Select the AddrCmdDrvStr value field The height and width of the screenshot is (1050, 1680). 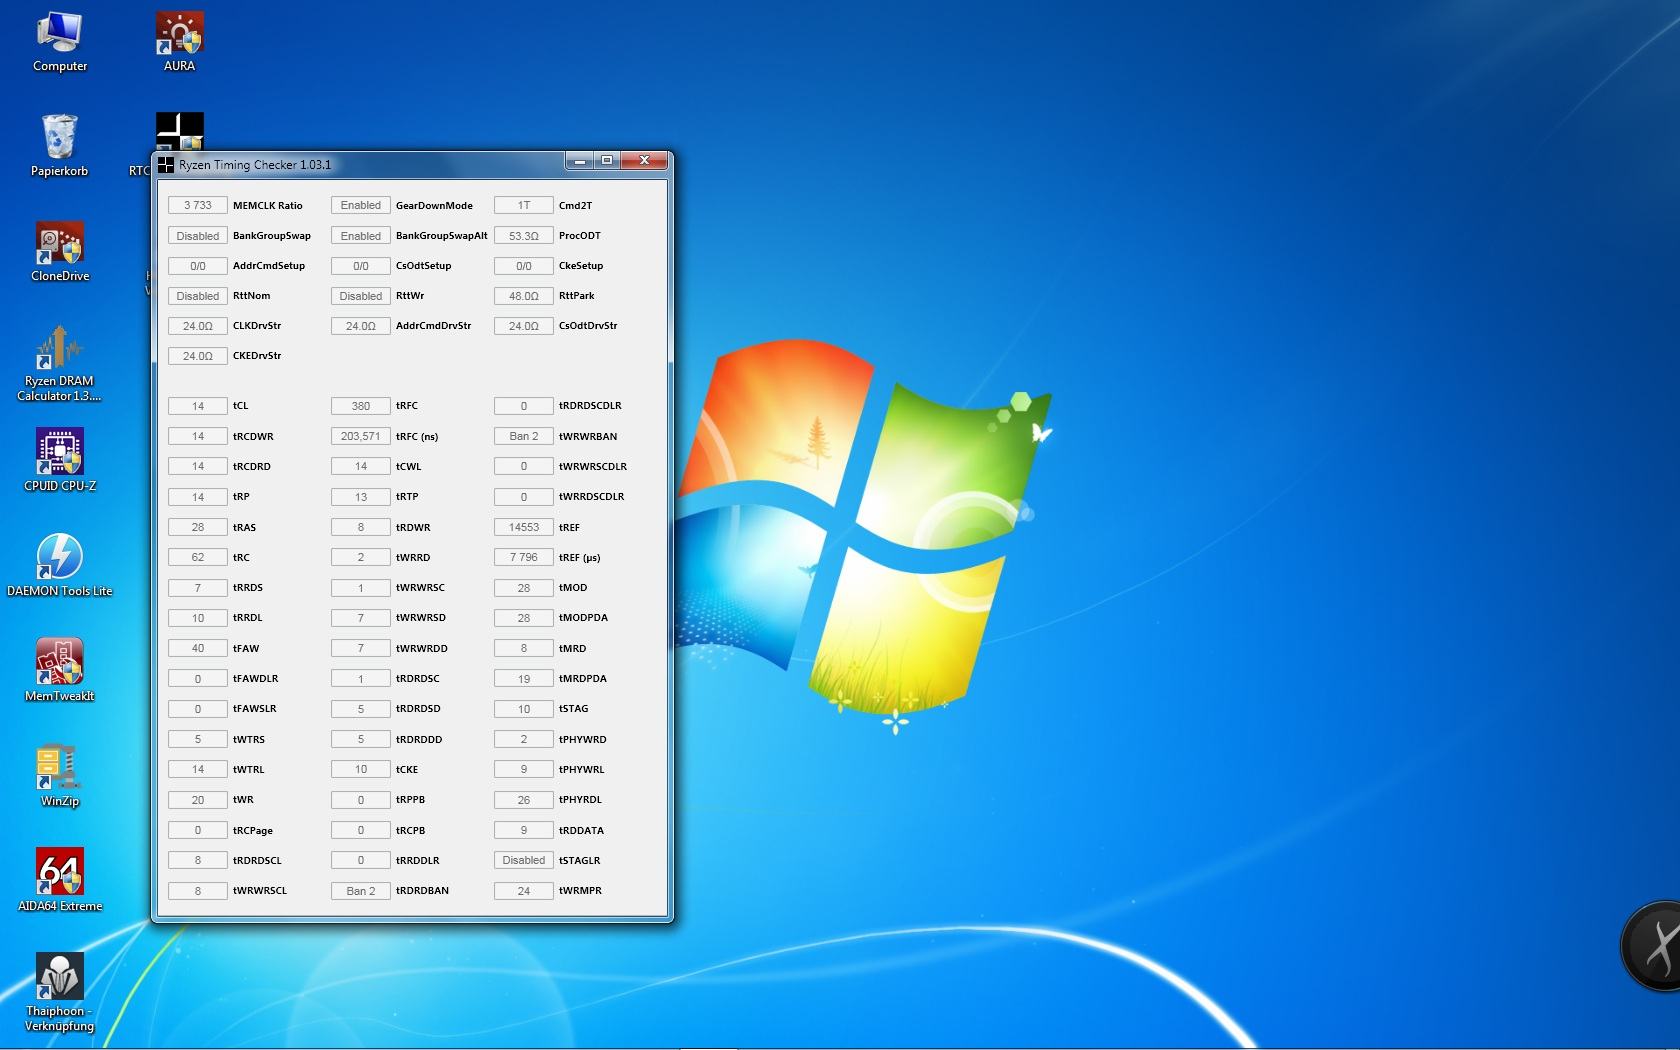[361, 326]
